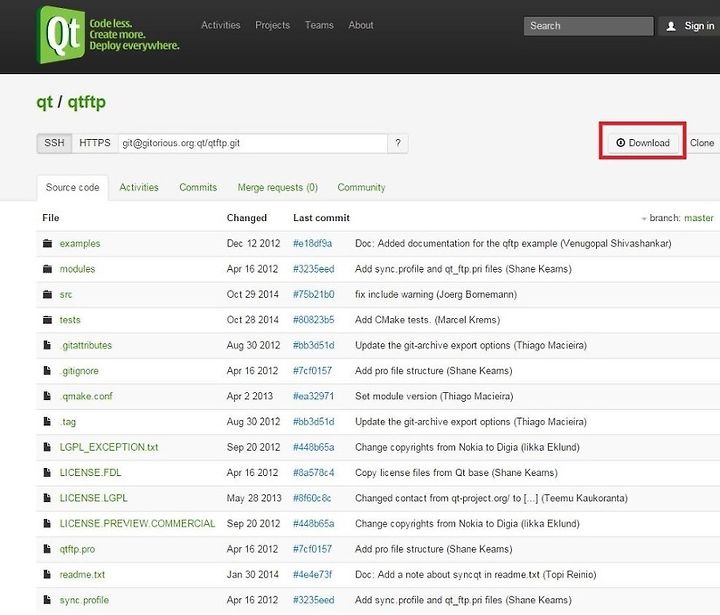Open the LGPL_EXCEPTION.txt file
The image size is (720, 615).
point(109,447)
